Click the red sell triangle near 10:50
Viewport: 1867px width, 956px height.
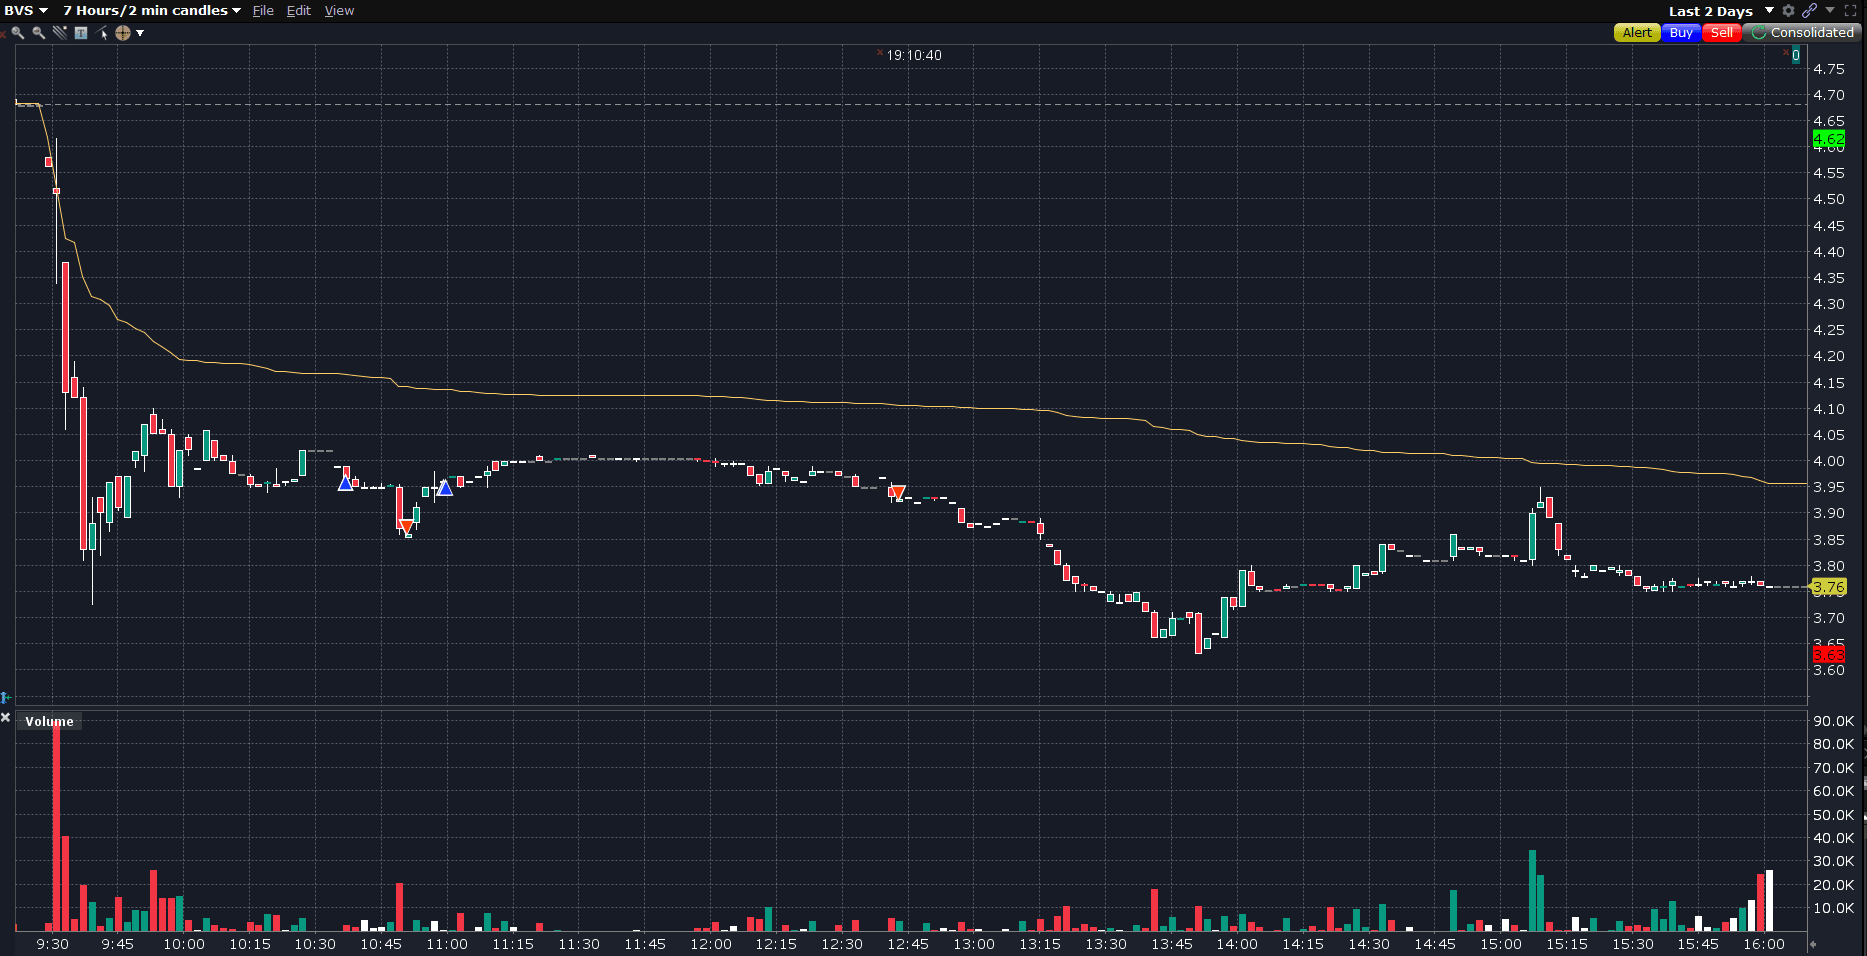[x=406, y=525]
